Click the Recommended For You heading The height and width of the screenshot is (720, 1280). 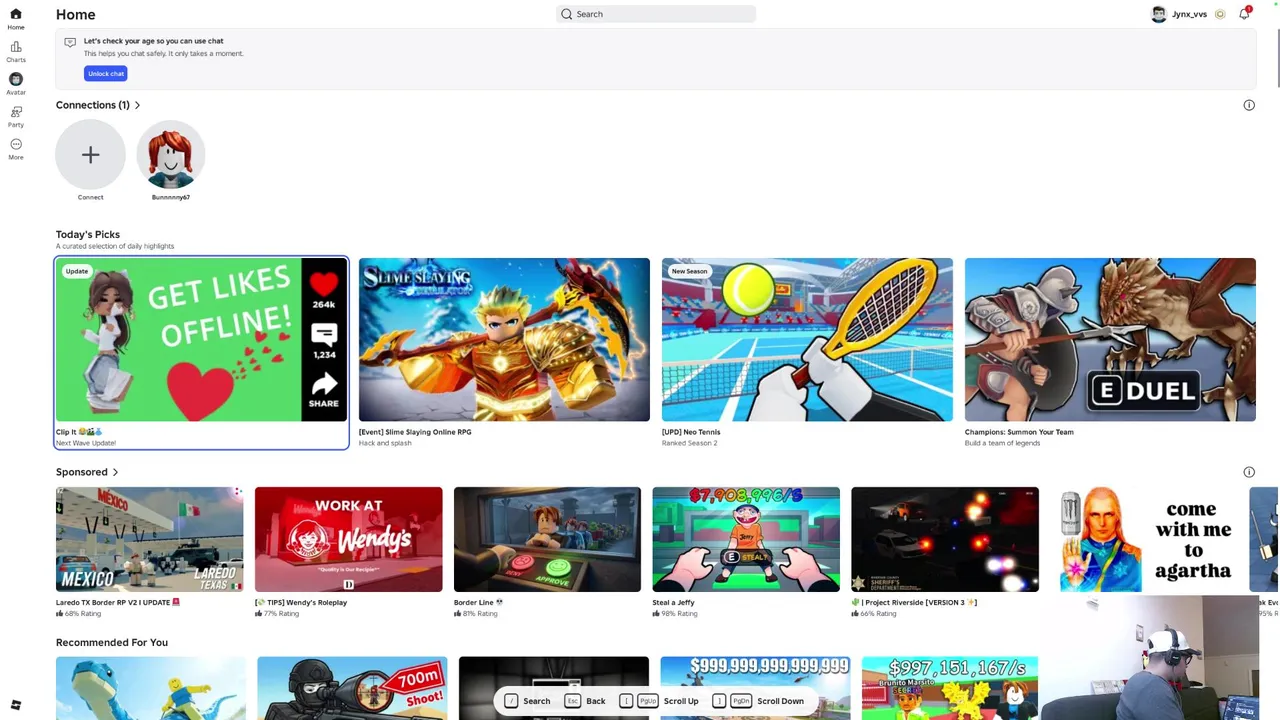click(x=112, y=642)
